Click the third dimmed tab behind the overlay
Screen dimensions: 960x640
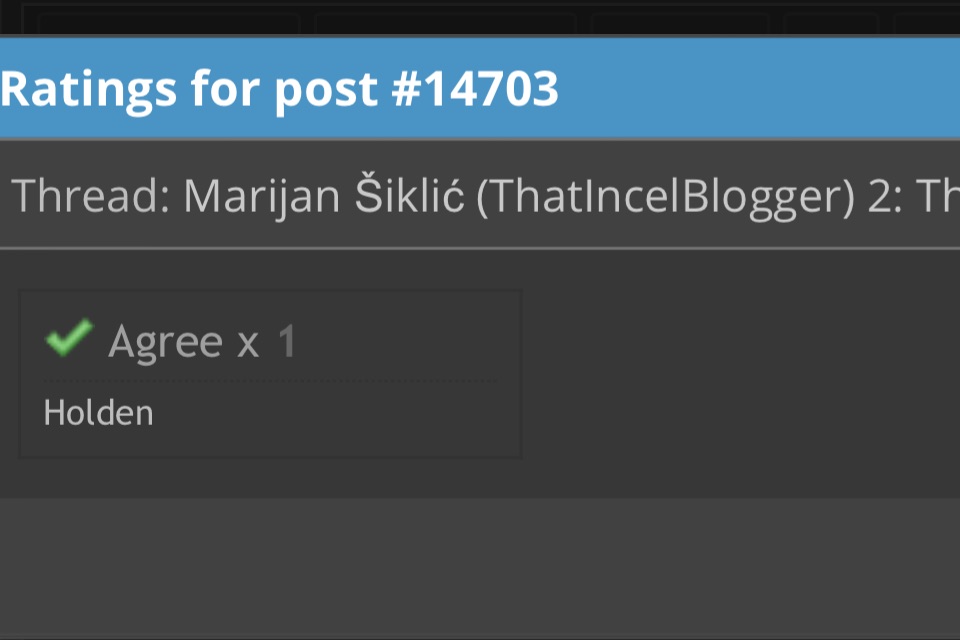680,23
